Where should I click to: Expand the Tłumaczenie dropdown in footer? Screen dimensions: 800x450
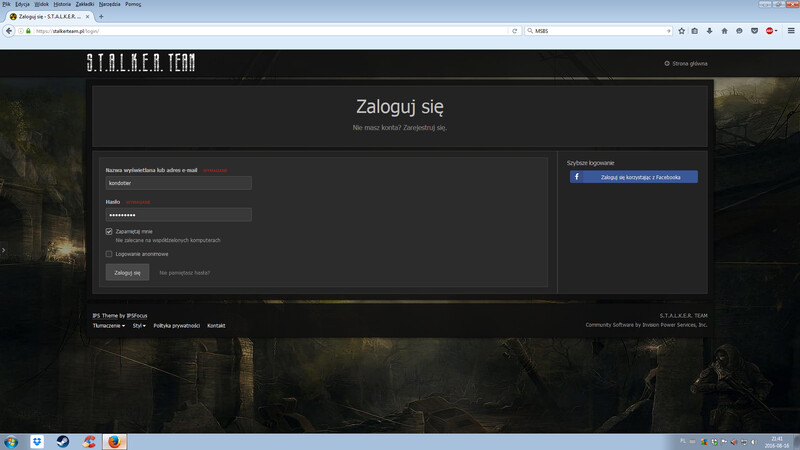(x=109, y=325)
